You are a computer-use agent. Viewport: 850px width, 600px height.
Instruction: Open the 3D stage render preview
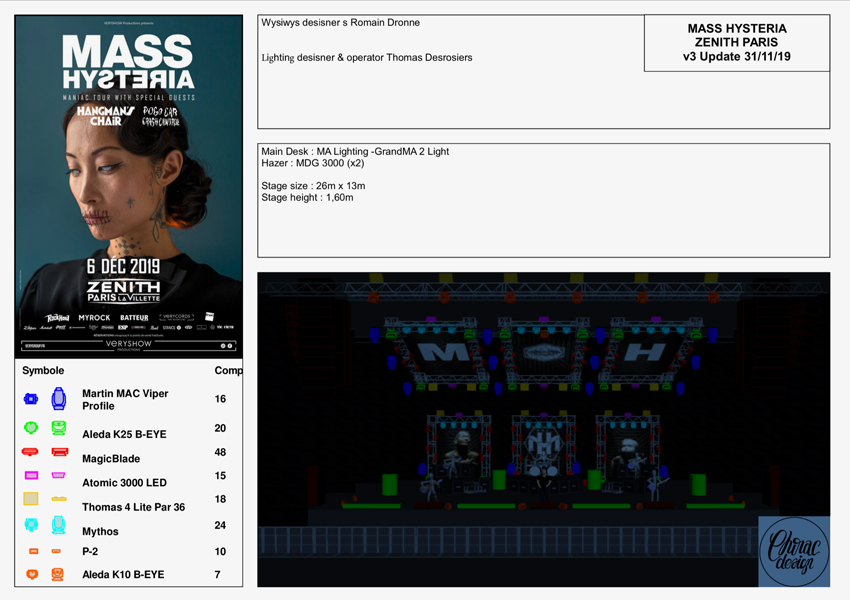tap(544, 429)
